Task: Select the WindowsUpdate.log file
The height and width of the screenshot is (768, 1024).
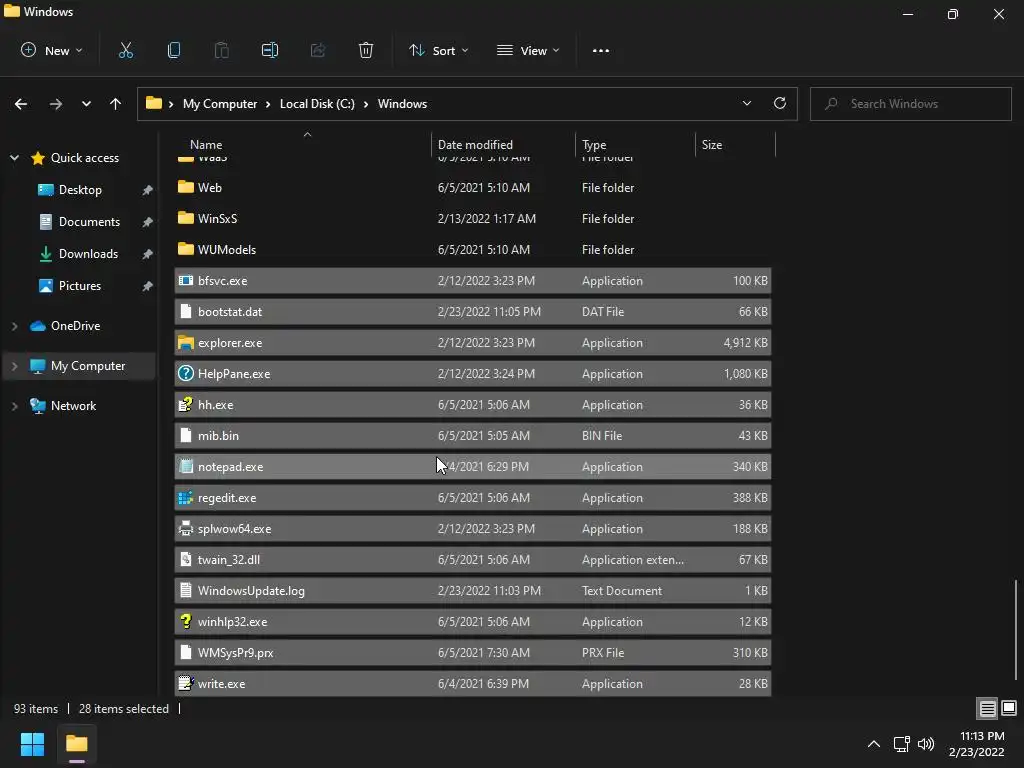Action: [x=473, y=590]
